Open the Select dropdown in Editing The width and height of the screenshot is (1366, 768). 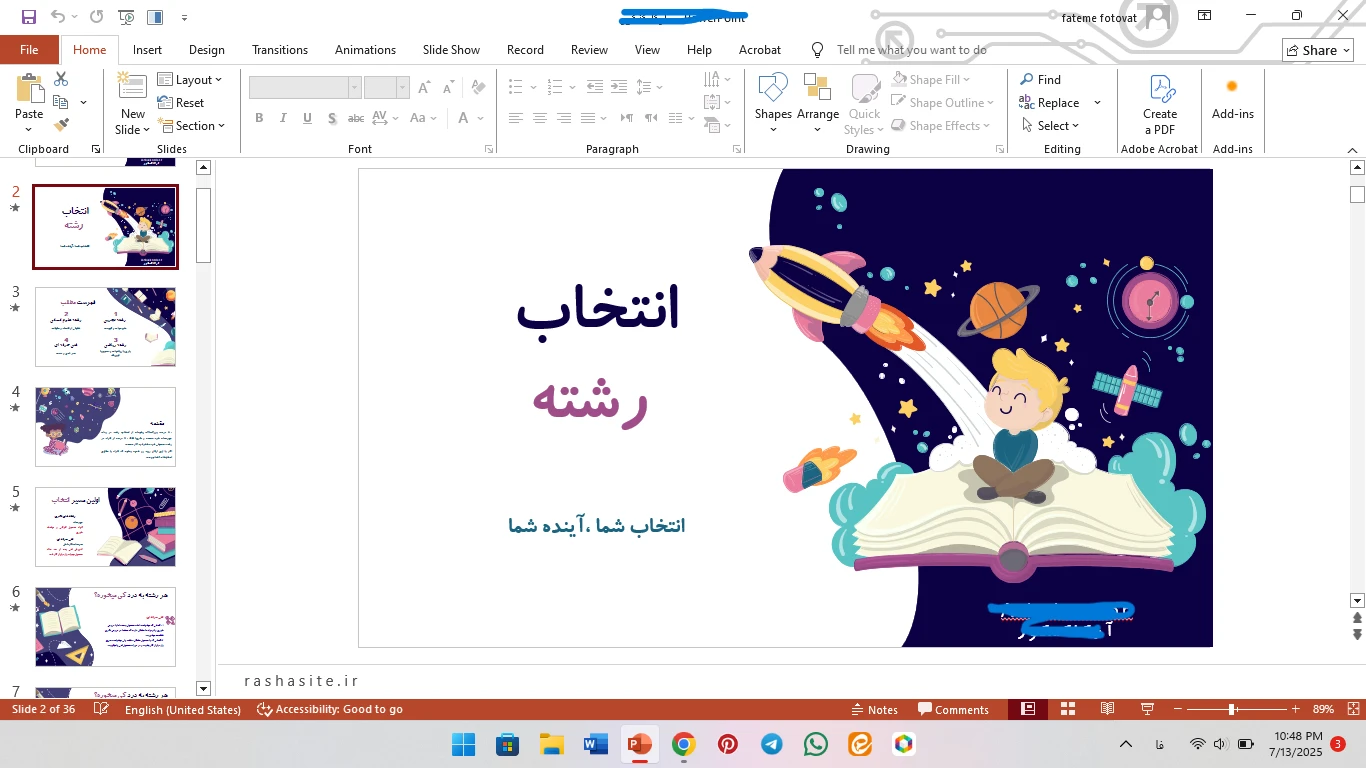click(1051, 126)
